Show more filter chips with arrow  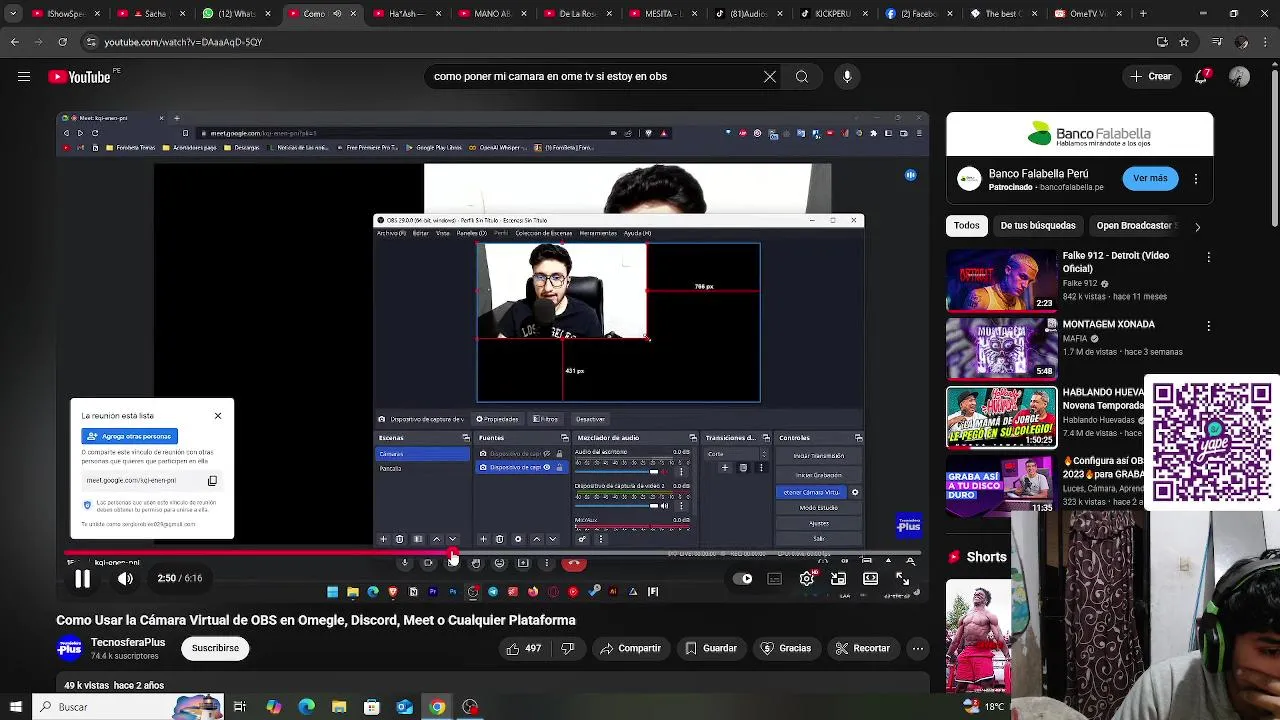pyautogui.click(x=1197, y=227)
